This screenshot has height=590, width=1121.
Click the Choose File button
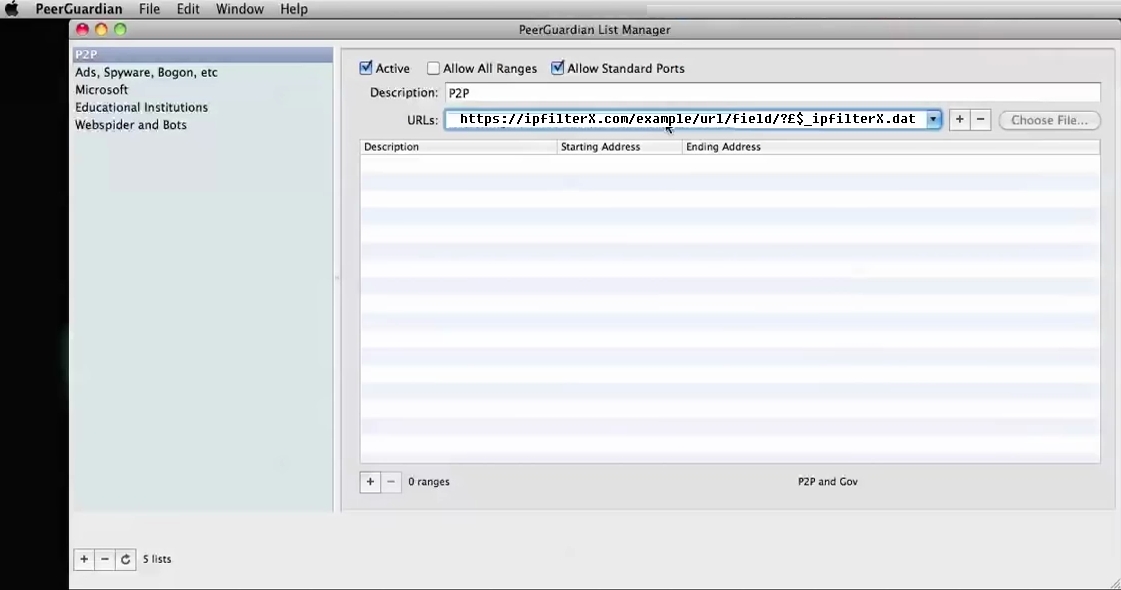1050,120
